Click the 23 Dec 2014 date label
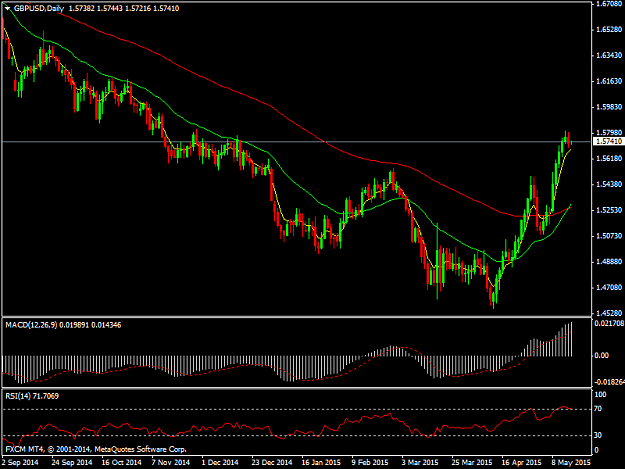The image size is (625, 469). [x=272, y=463]
